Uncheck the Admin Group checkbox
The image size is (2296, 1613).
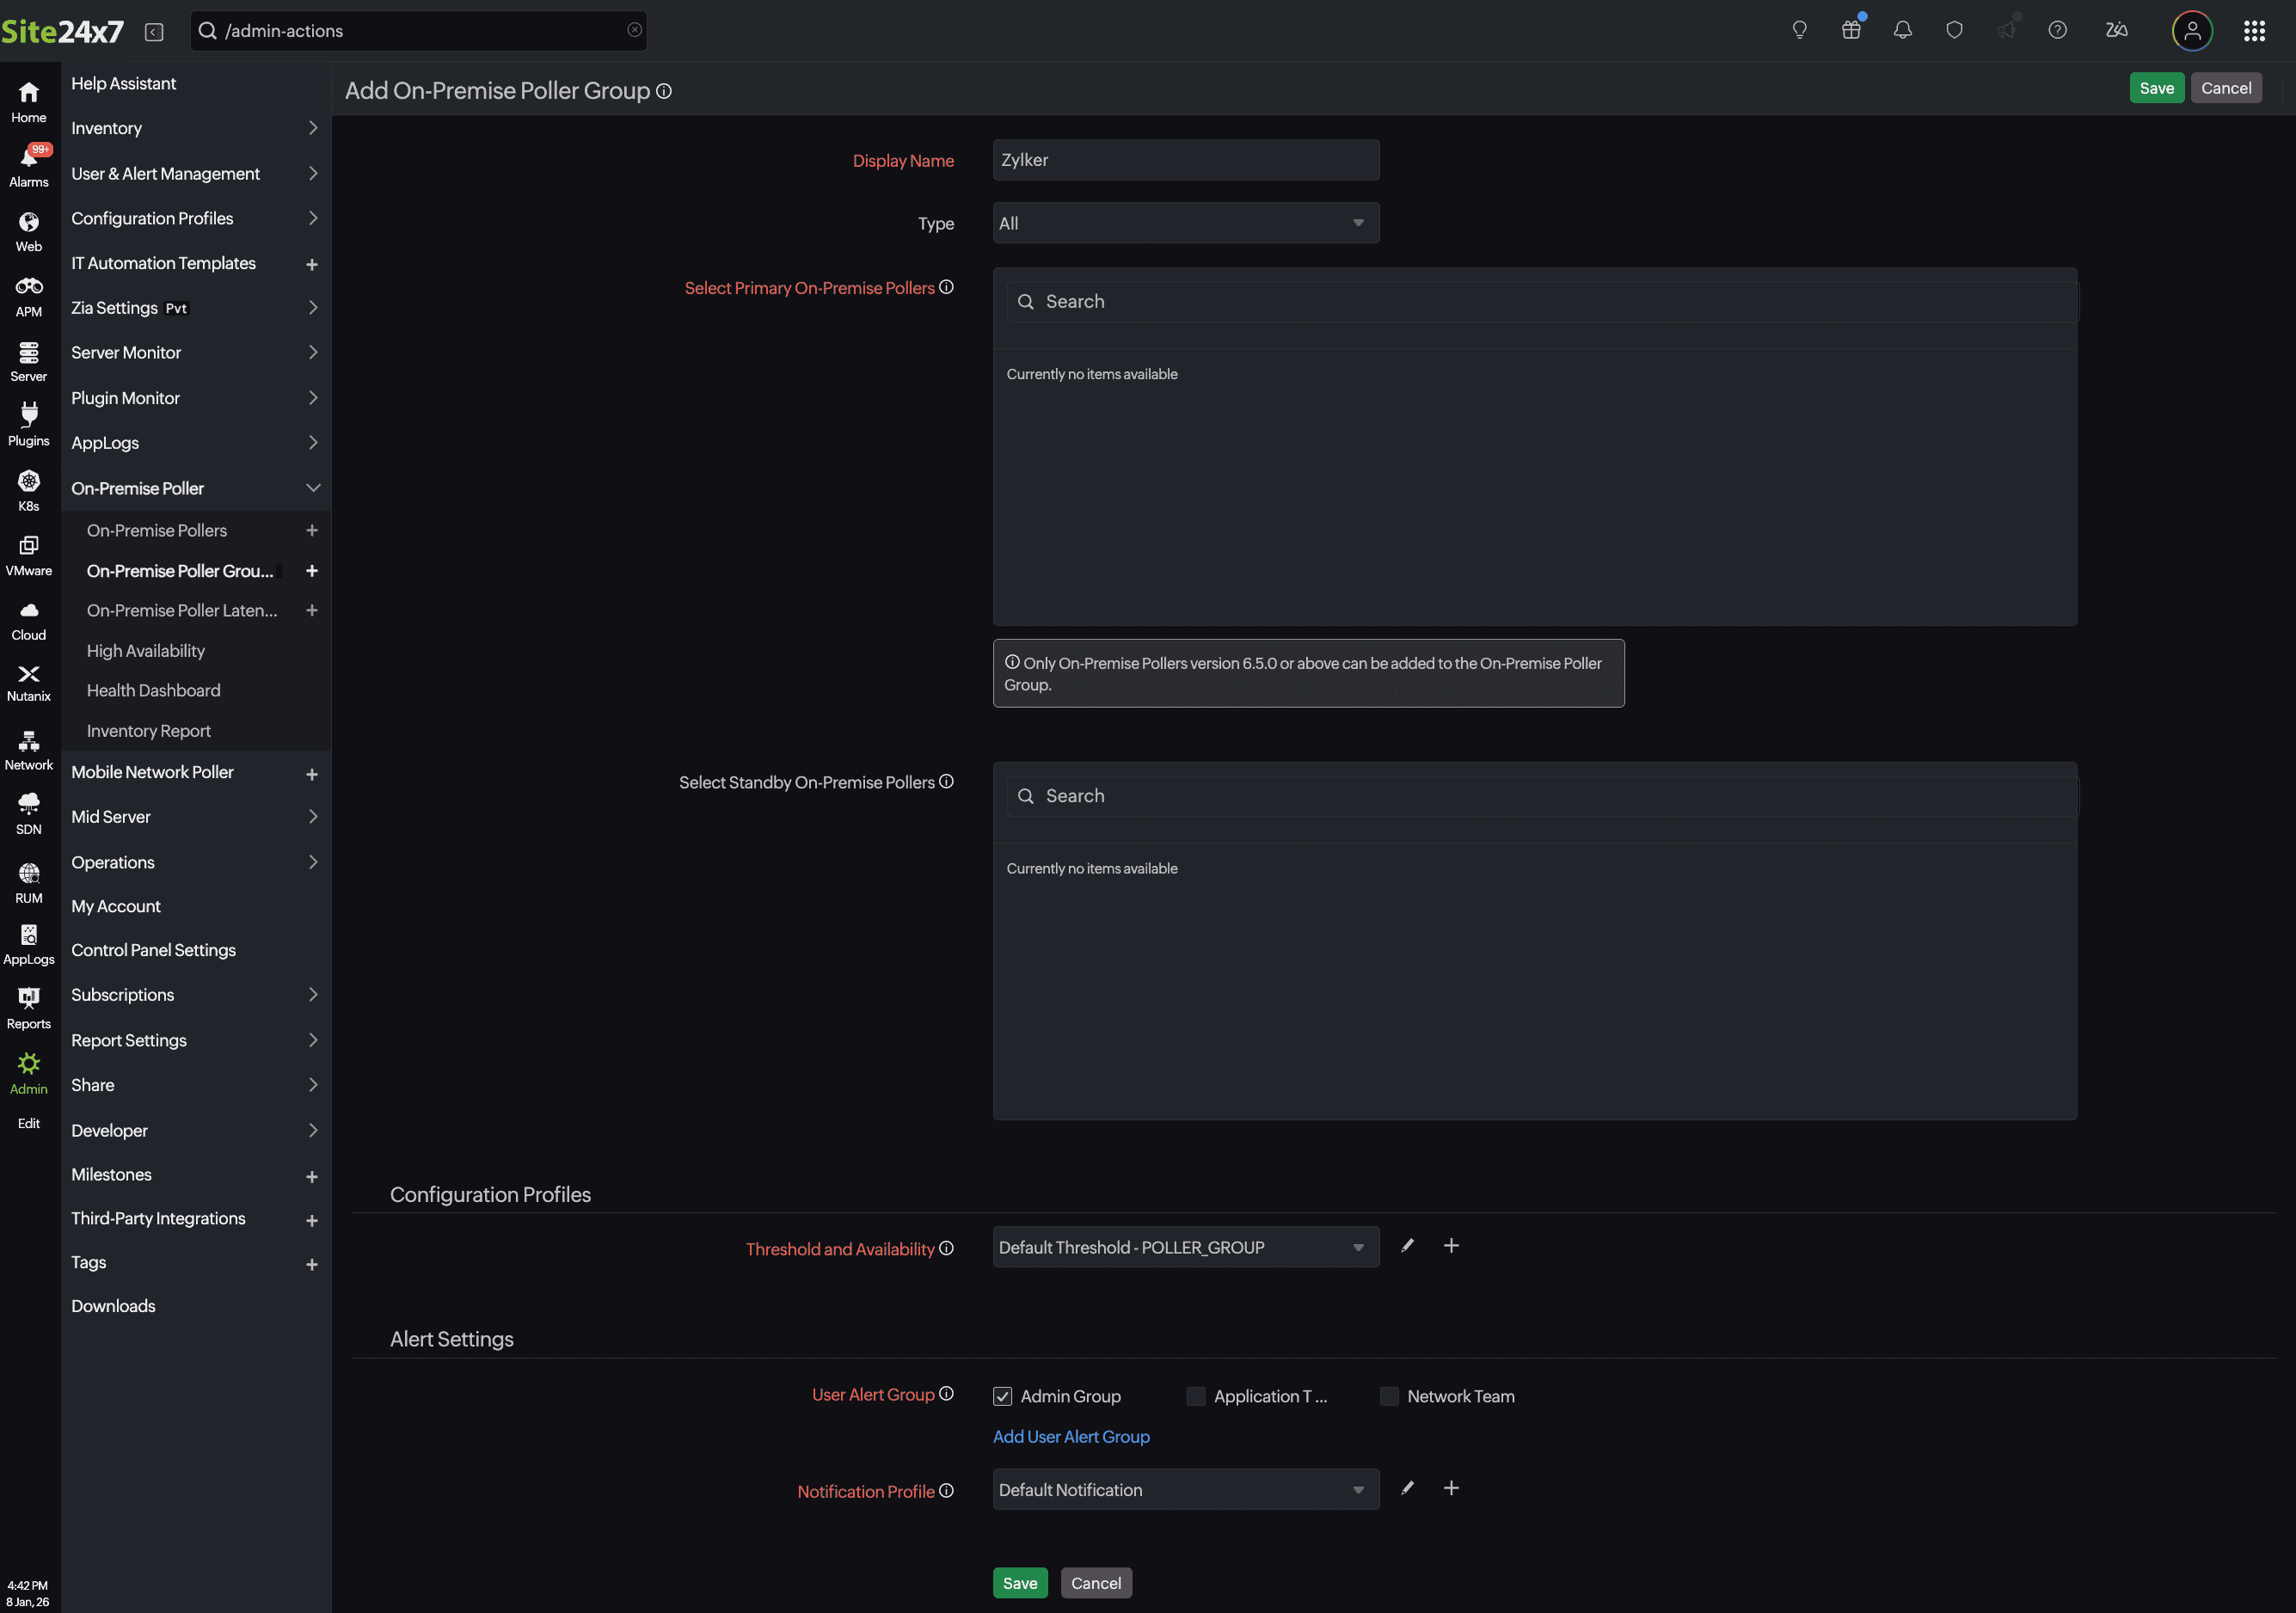tap(1002, 1396)
